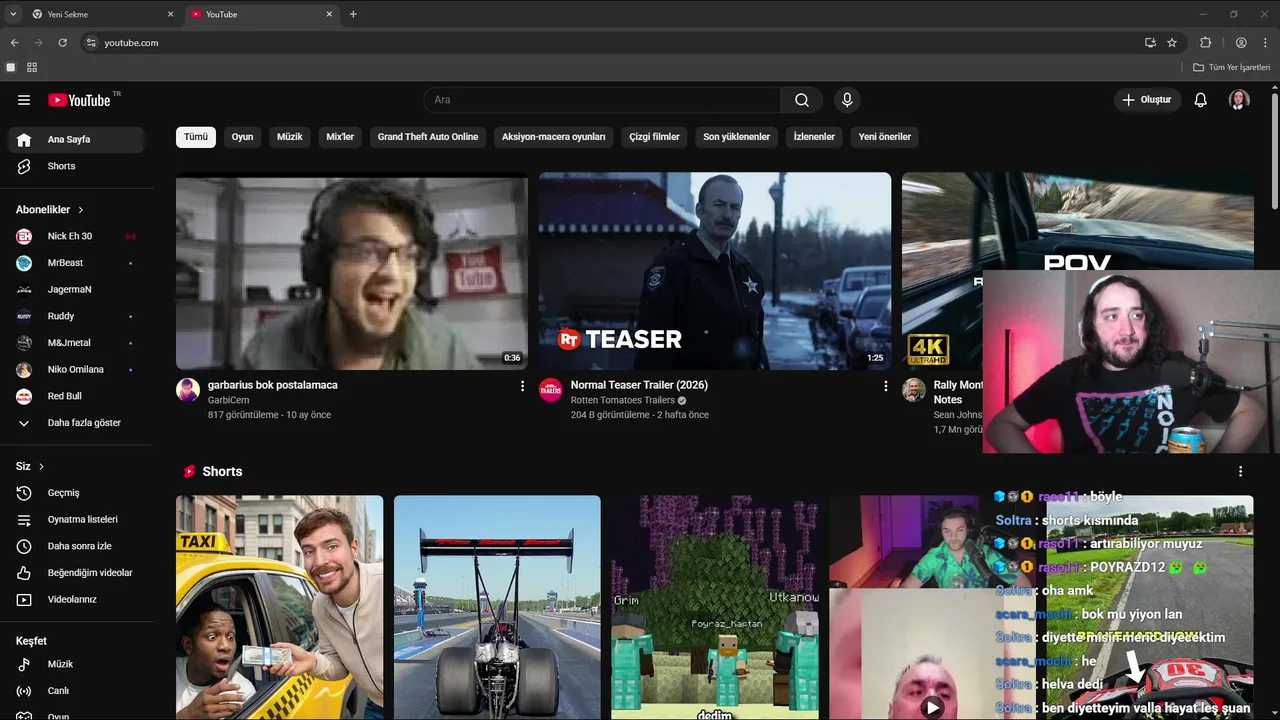Select the Oyun filter chip

[243, 137]
